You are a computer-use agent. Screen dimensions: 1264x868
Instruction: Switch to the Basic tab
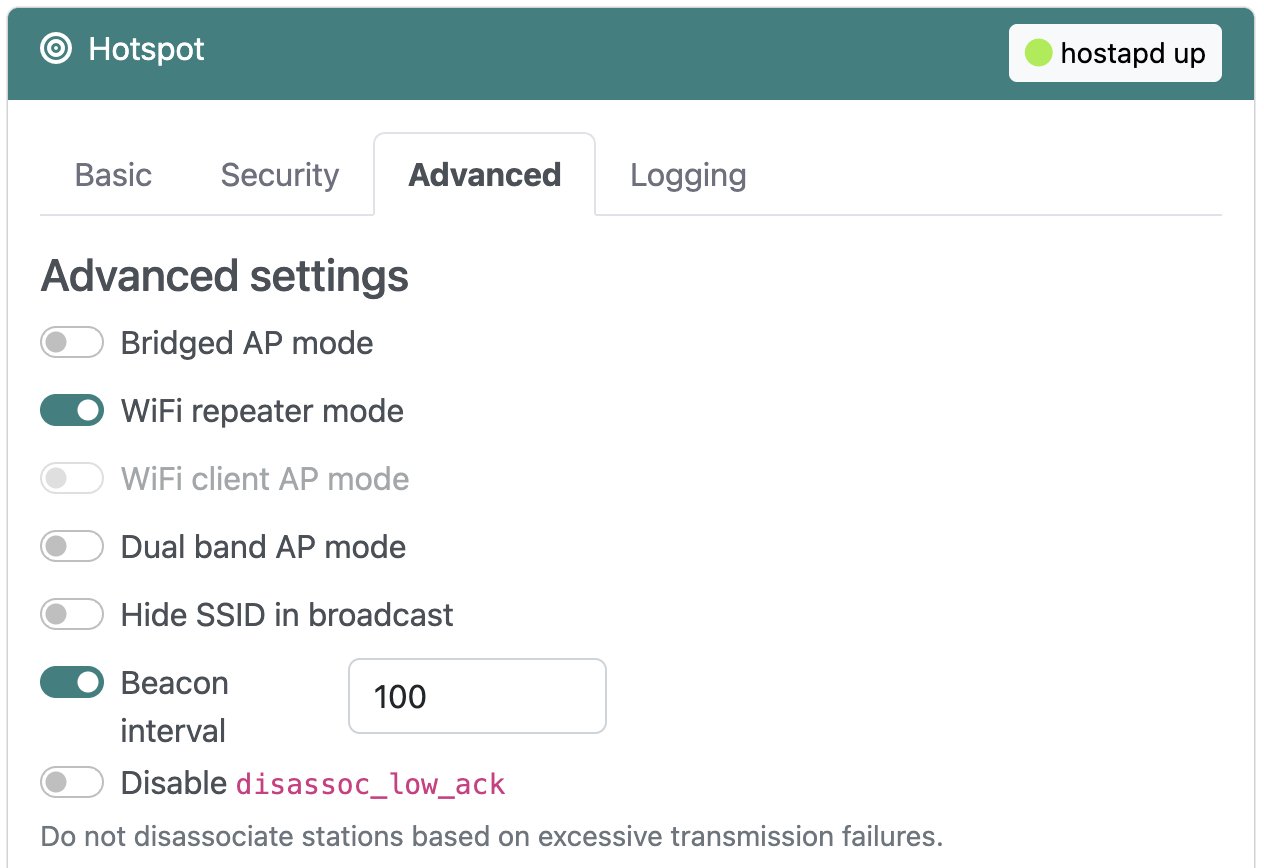113,175
